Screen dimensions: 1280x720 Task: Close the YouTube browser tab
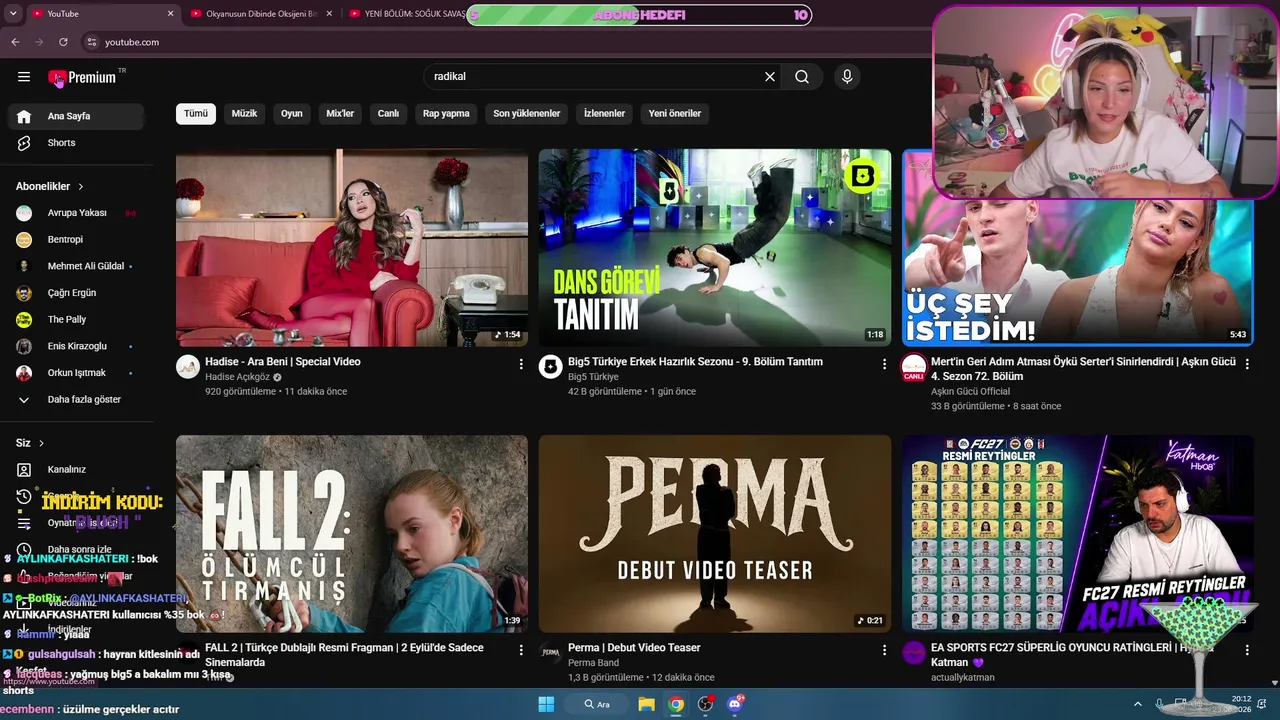coord(170,14)
